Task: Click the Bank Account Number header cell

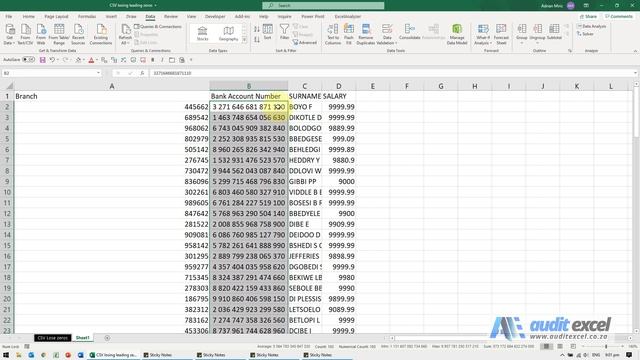Action: [249, 96]
